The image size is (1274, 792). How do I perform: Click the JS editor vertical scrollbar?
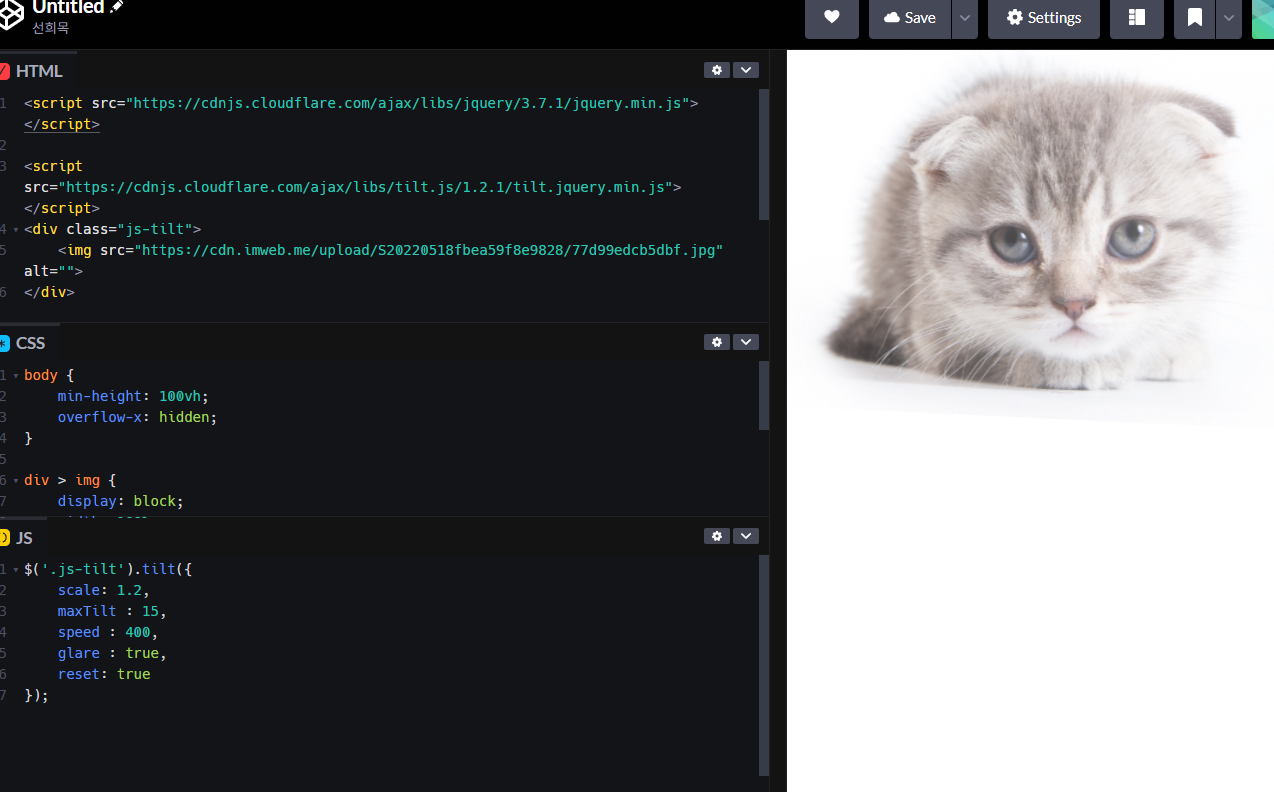[764, 665]
